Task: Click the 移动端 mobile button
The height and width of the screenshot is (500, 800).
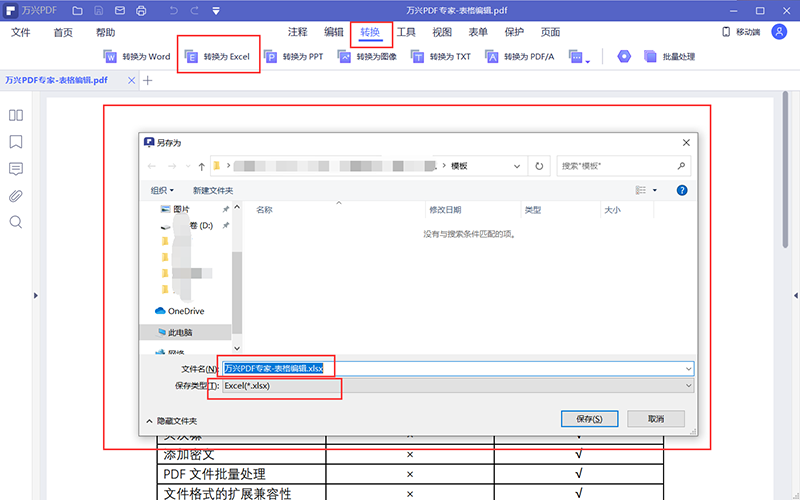Action: [741, 32]
